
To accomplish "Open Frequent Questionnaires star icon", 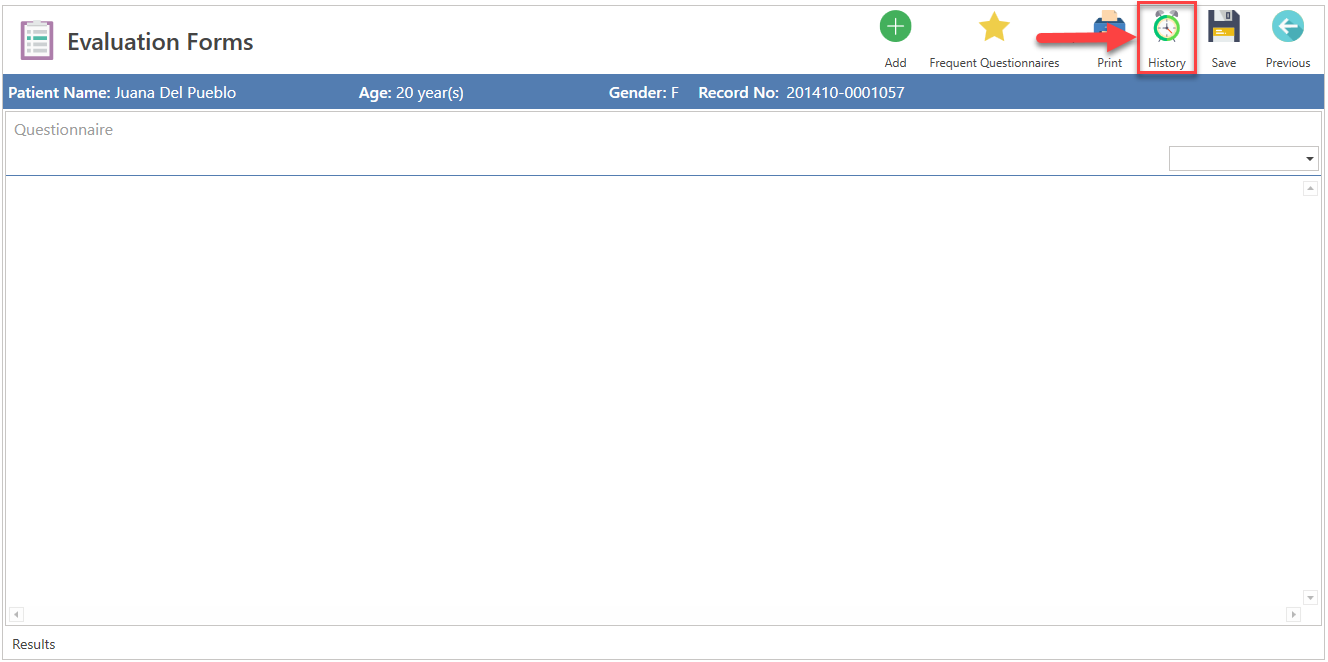I will pyautogui.click(x=994, y=27).
